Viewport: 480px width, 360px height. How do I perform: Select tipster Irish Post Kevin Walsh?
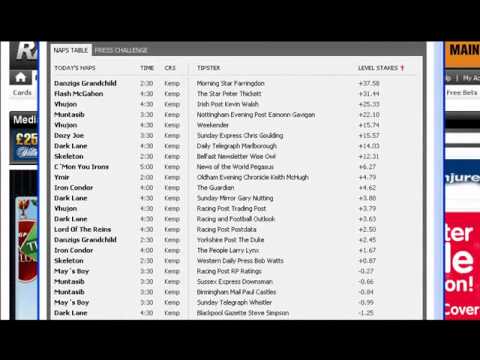228,104
